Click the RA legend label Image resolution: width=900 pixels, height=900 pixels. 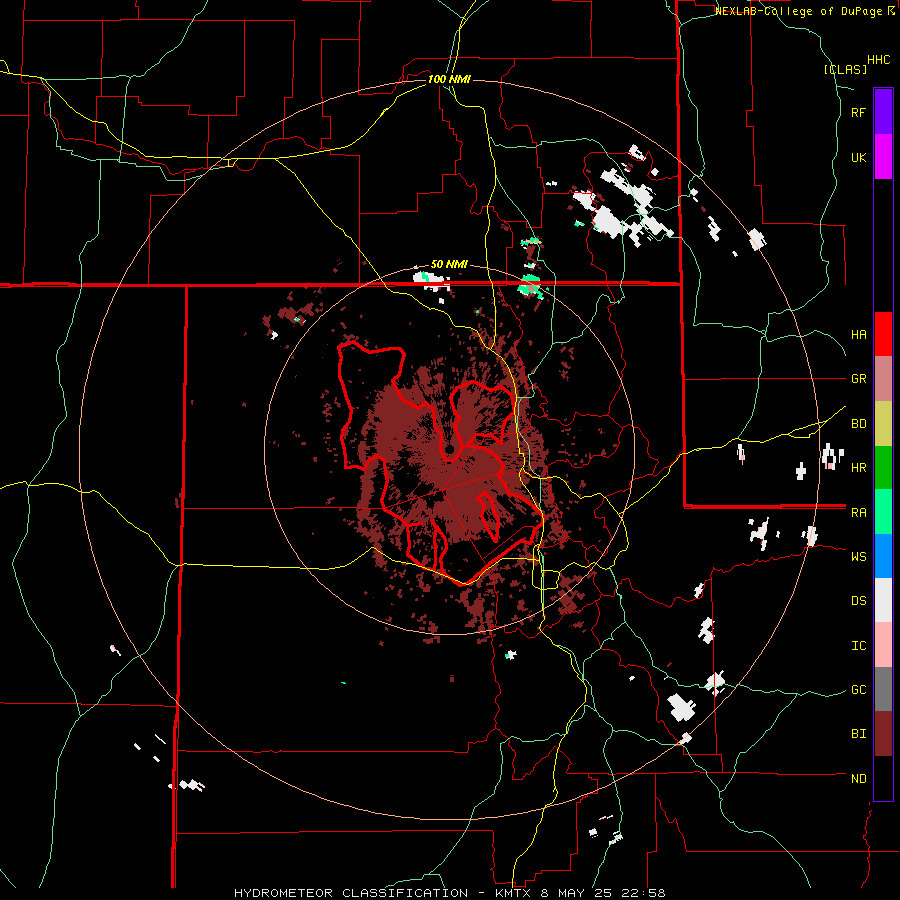point(858,512)
